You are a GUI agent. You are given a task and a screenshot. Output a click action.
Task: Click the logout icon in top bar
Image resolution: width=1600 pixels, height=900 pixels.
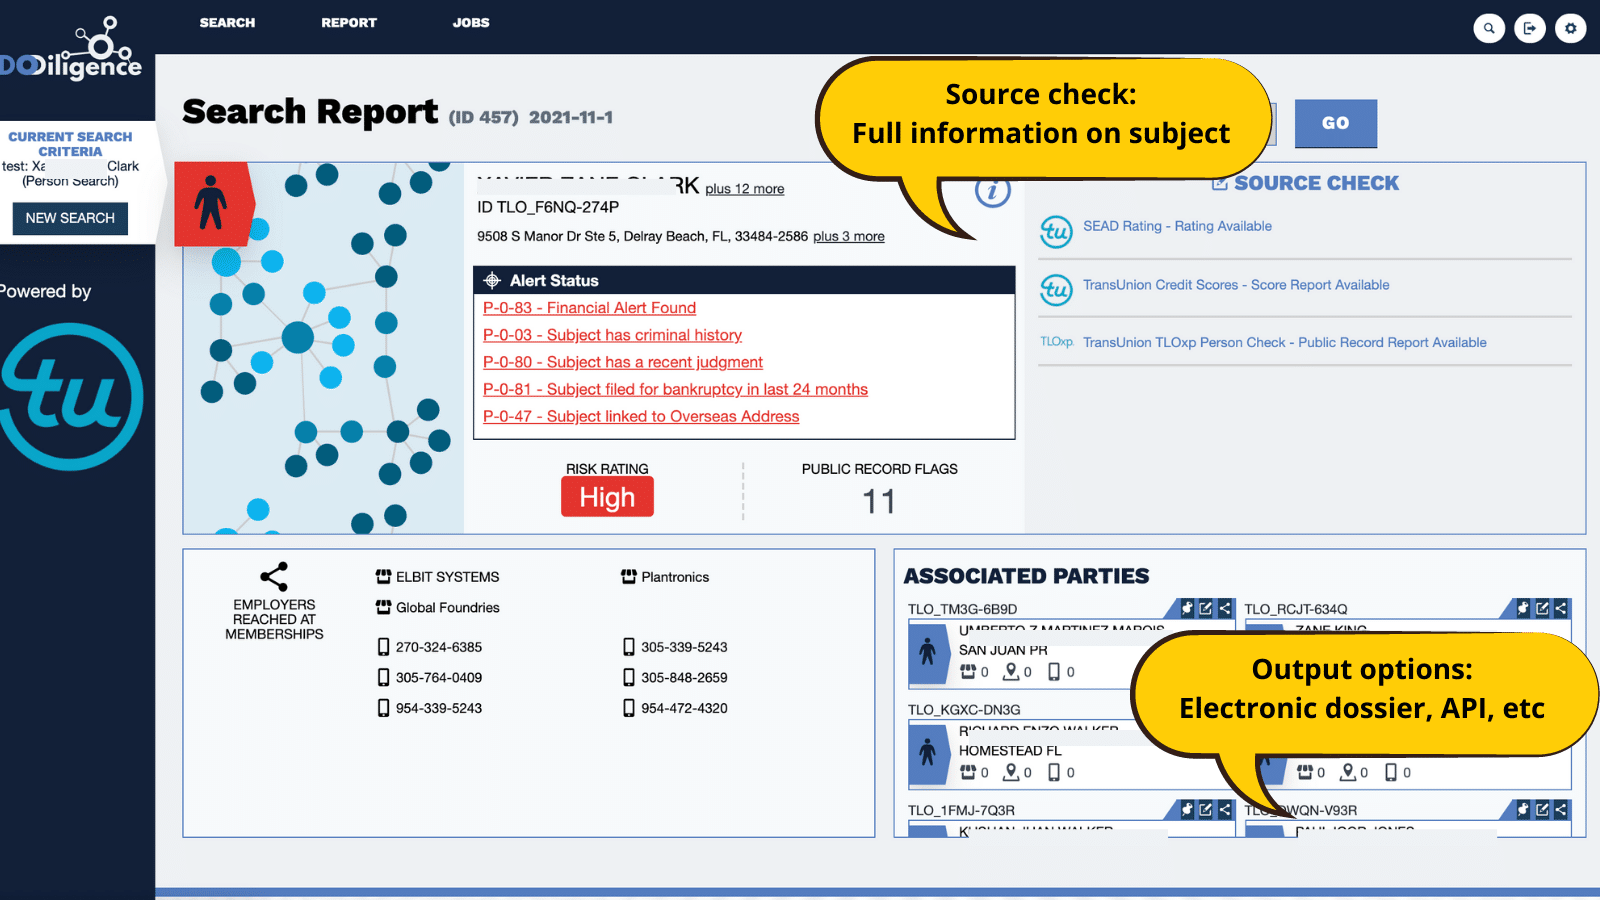pos(1530,28)
